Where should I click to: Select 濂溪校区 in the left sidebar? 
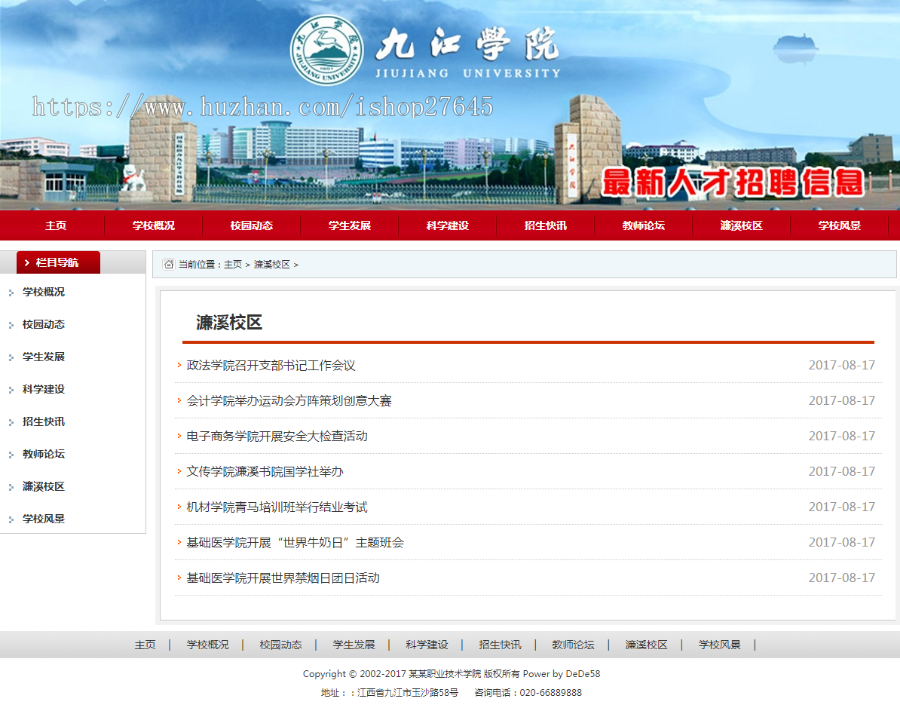(44, 487)
